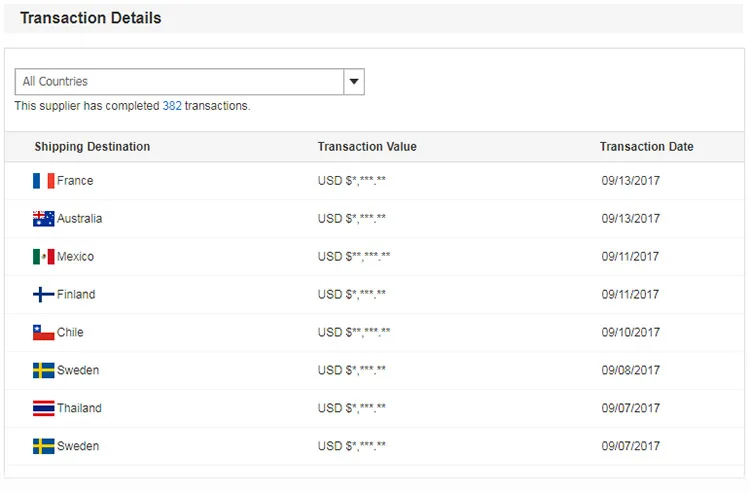Screen dimensions: 750x492
Task: Click the All Countries combo box field
Action: click(x=180, y=82)
